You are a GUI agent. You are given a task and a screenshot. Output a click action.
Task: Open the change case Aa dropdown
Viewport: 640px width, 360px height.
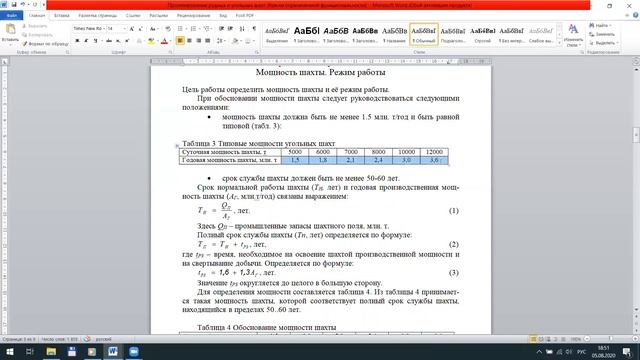pos(153,29)
